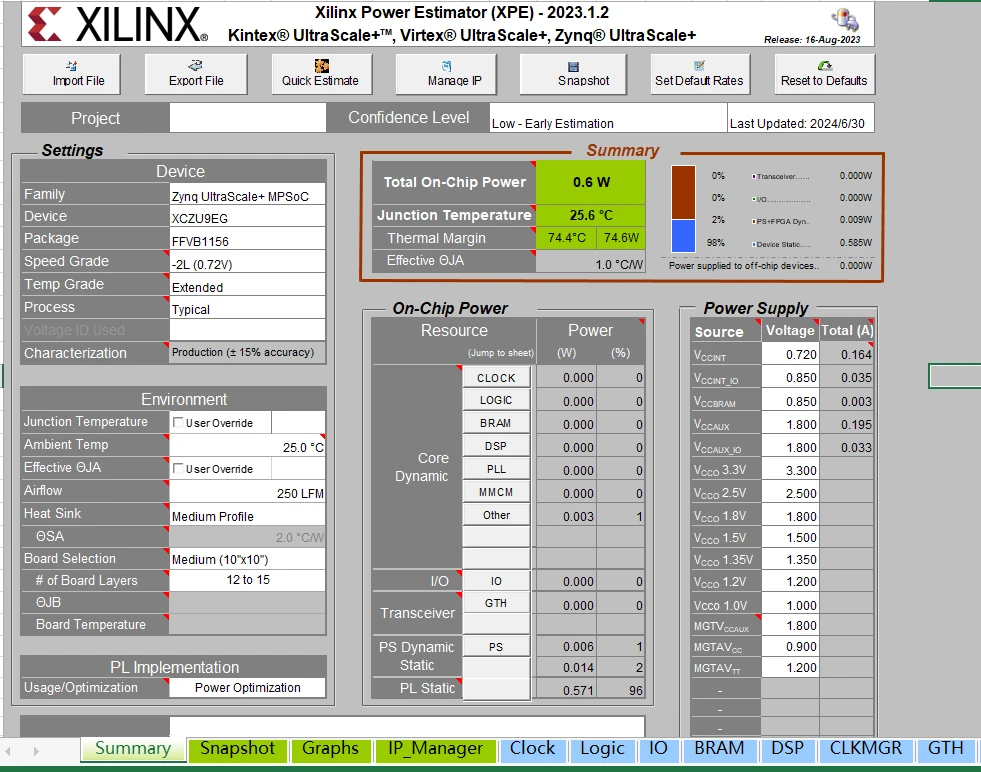
Task: Take a Snapshot using the toolbar button
Action: [x=573, y=74]
